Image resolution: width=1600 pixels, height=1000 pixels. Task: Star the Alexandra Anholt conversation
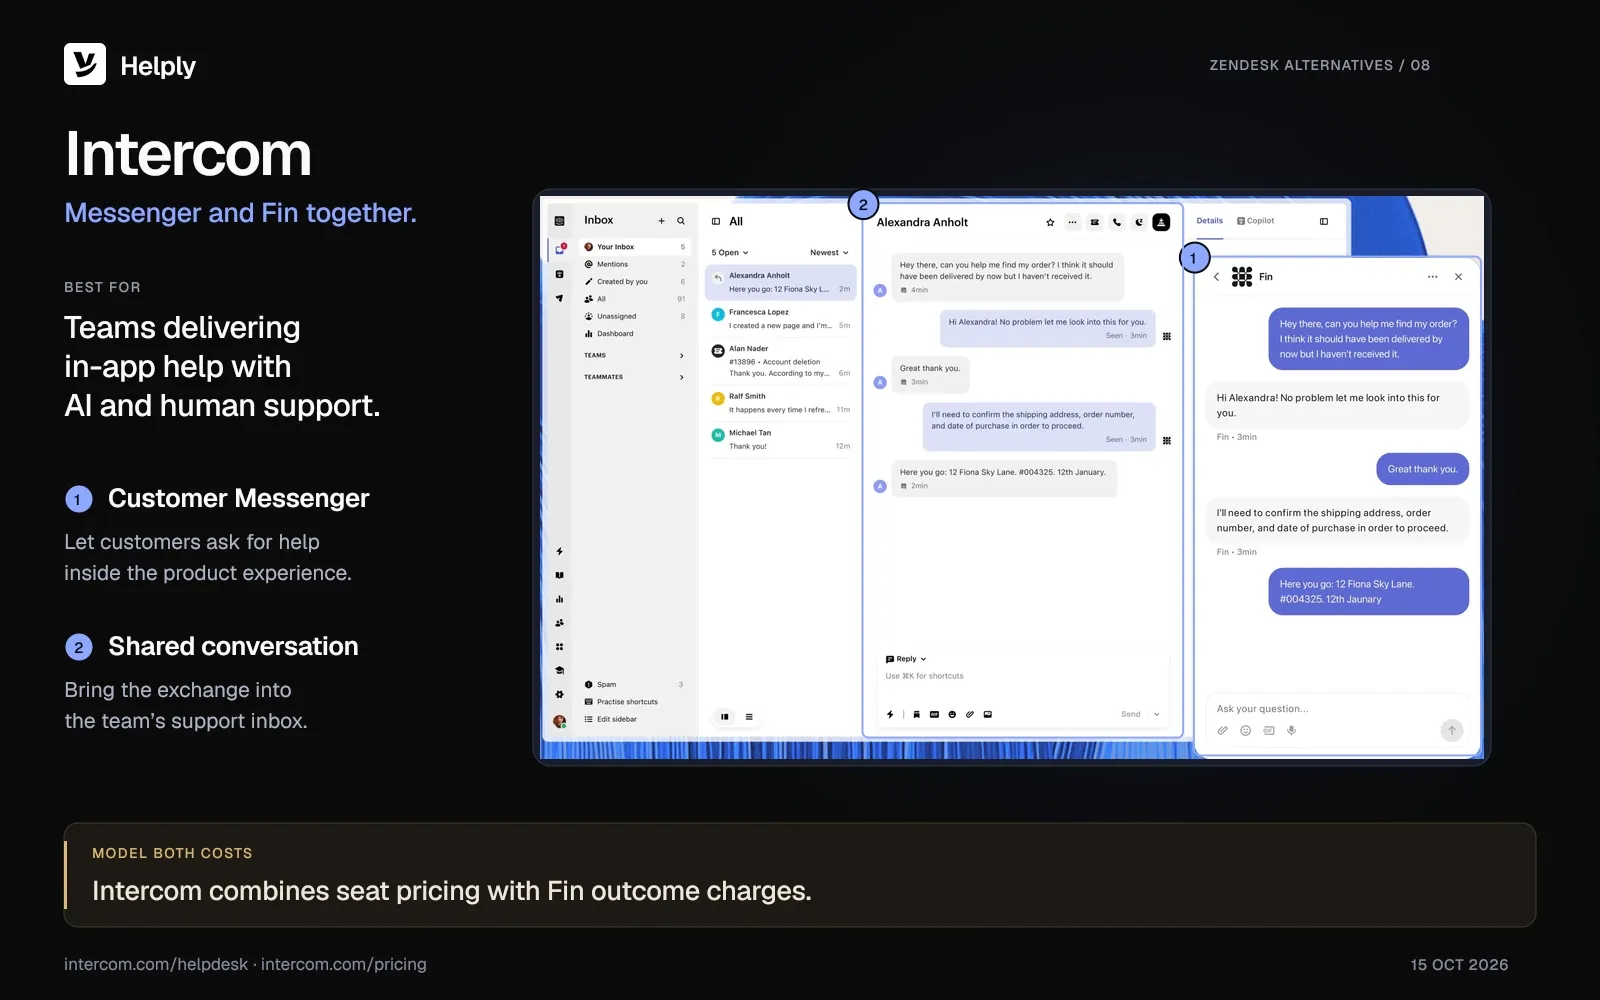point(1050,222)
